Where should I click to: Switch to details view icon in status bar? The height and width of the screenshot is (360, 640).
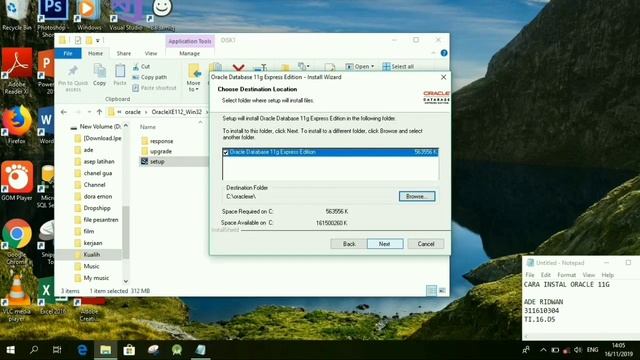click(431, 291)
